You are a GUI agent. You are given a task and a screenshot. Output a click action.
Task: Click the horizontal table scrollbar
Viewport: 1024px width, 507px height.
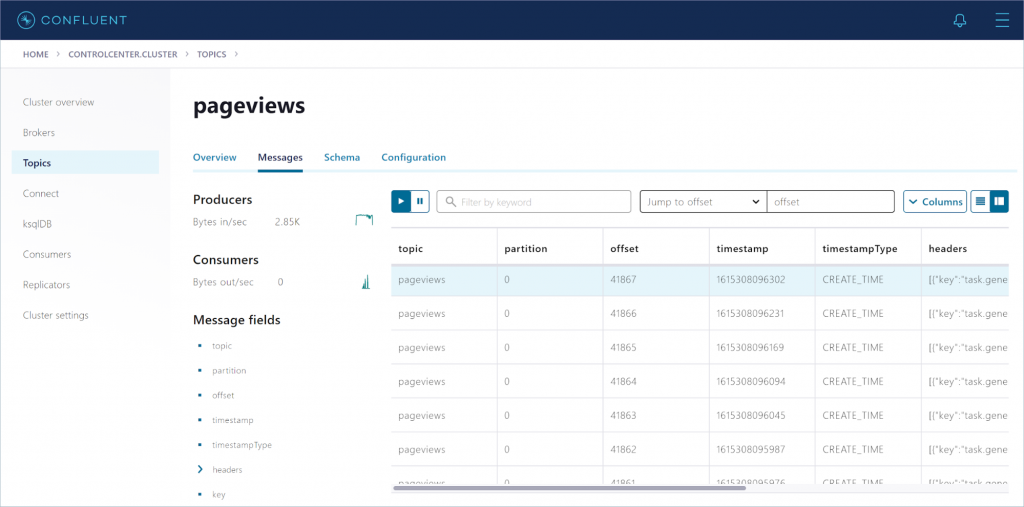[570, 488]
